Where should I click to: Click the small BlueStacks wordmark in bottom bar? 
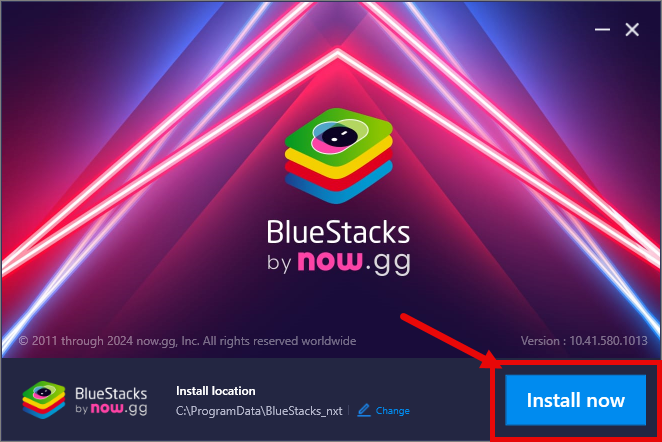pos(111,394)
